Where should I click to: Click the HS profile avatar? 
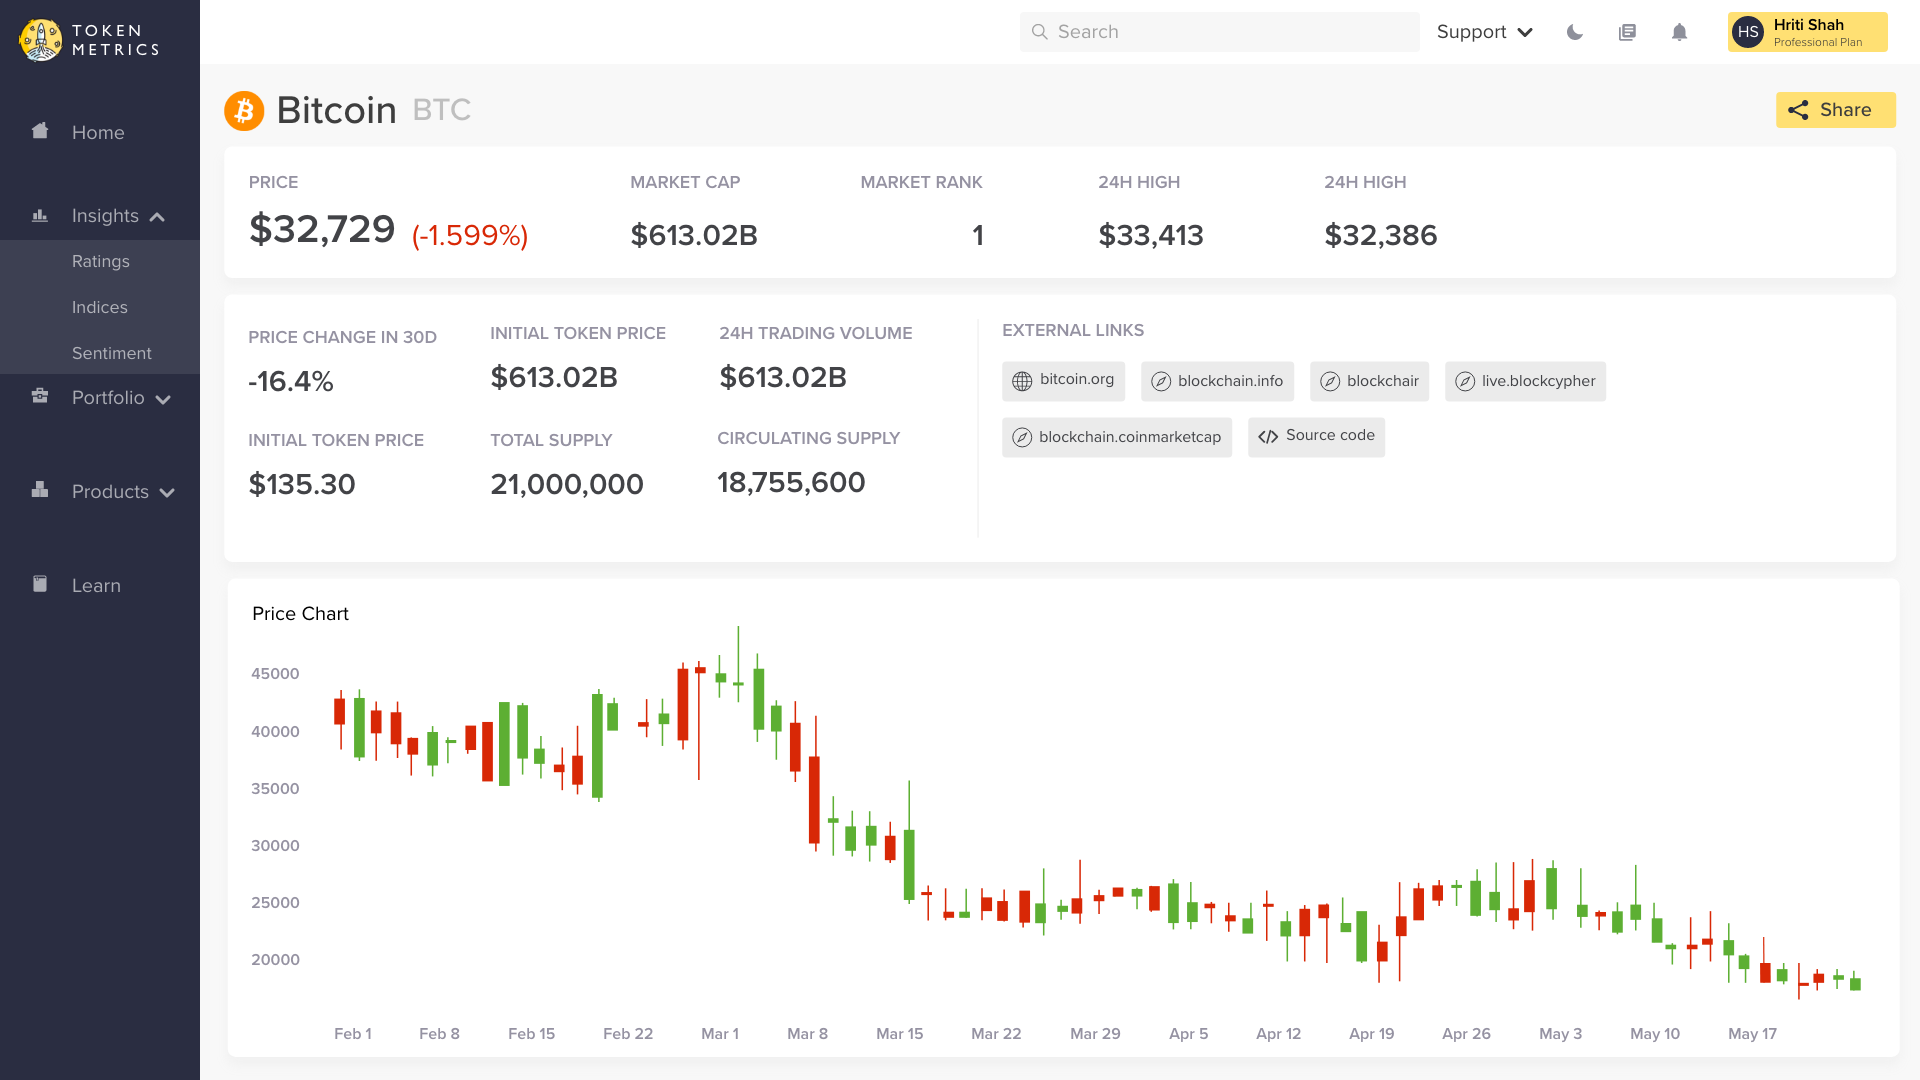pos(1747,32)
